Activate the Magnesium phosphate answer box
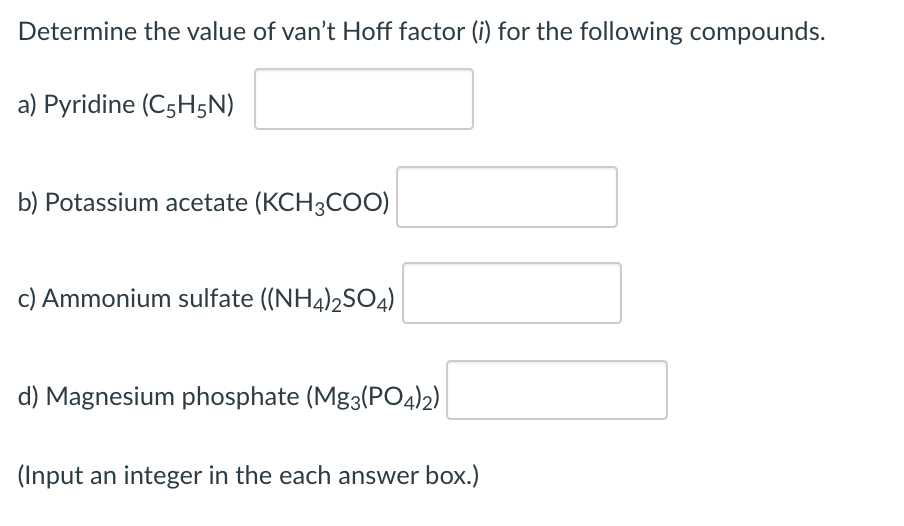Image resolution: width=904 pixels, height=526 pixels. [x=557, y=390]
